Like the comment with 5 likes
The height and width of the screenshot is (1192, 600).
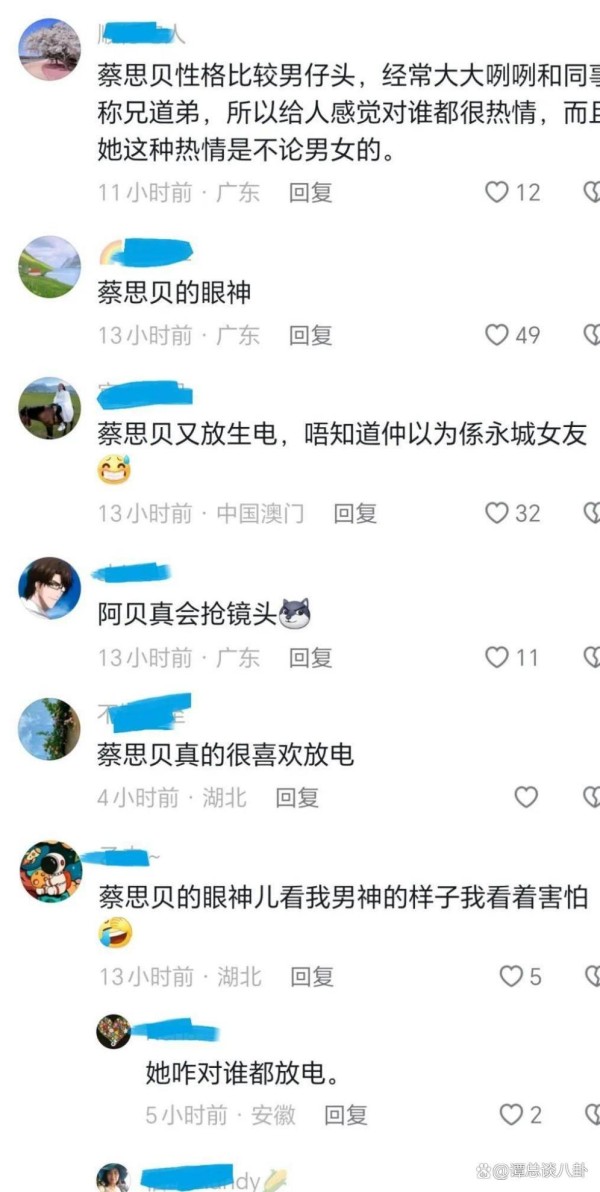[511, 976]
